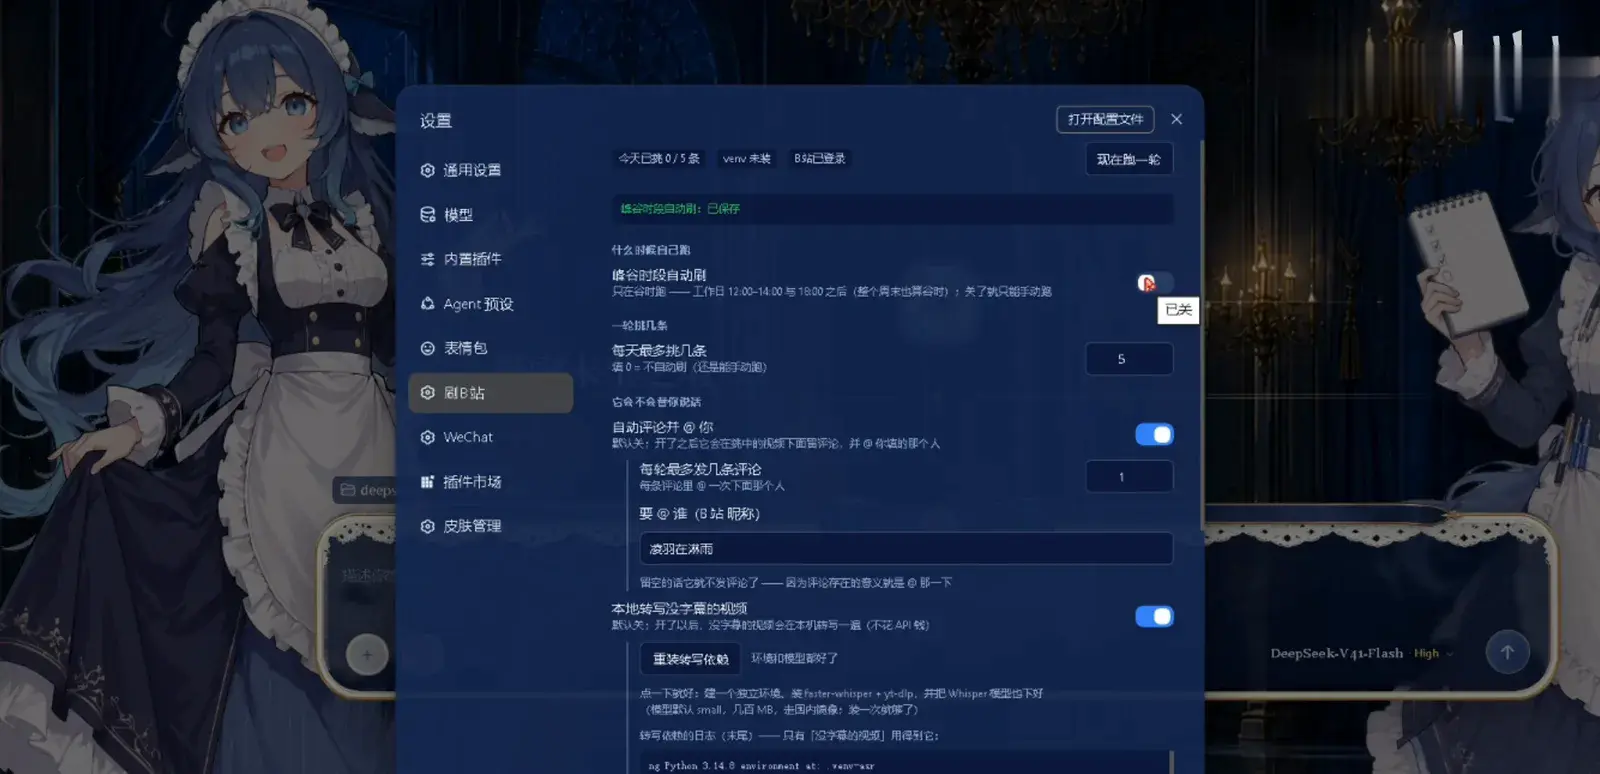Select the 刷B站 settings section
The width and height of the screenshot is (1600, 774).
[491, 393]
